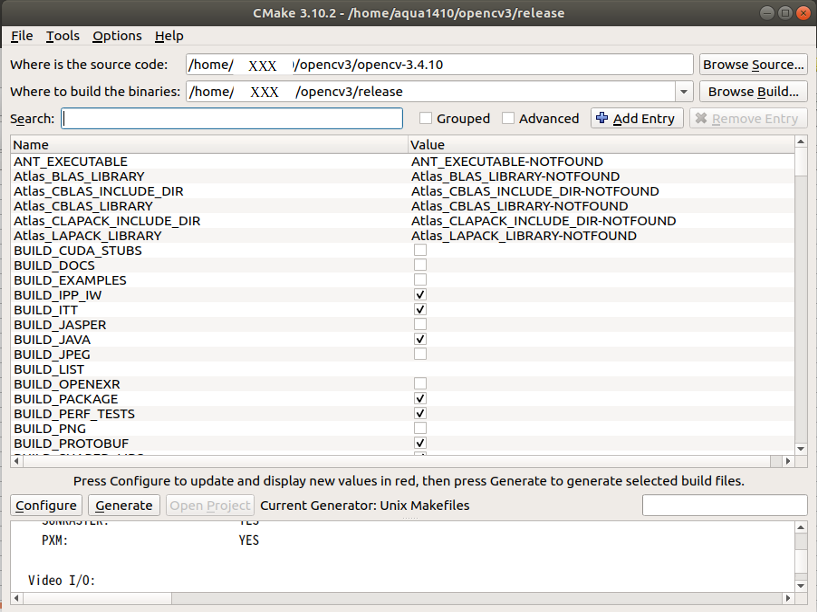This screenshot has height=612, width=817.
Task: Open the Options menu
Action: [117, 36]
